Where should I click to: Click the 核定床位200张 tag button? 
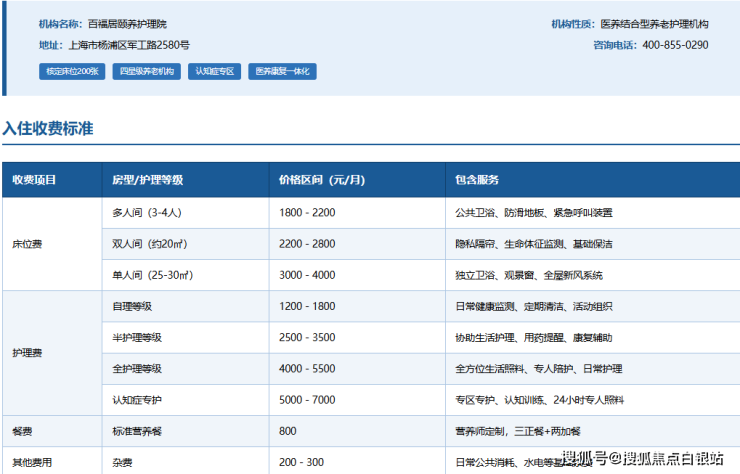tap(72, 71)
